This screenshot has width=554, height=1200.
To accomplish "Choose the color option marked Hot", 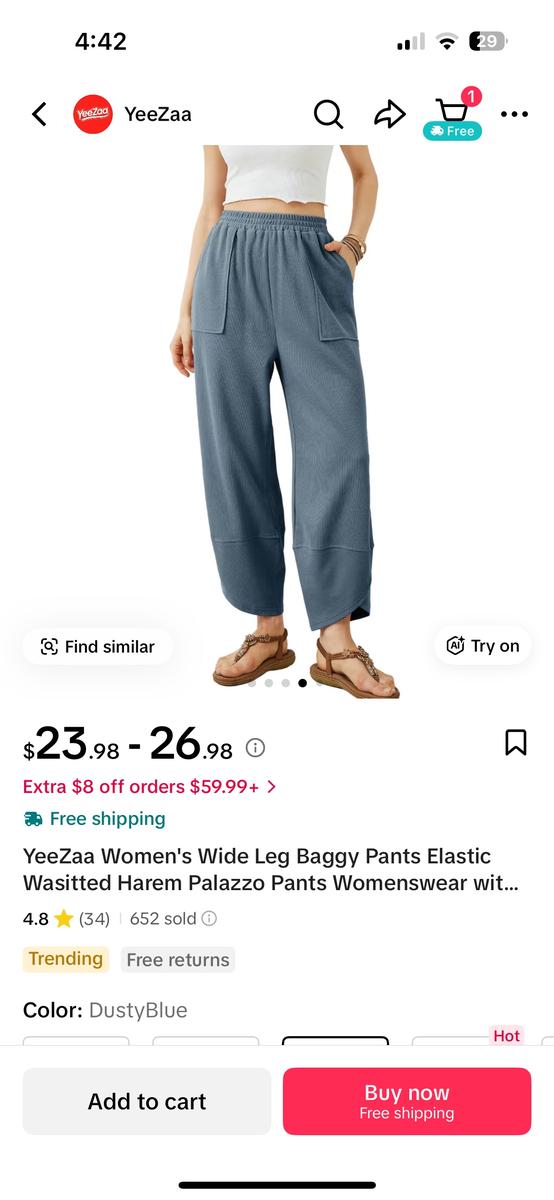I will point(466,1040).
